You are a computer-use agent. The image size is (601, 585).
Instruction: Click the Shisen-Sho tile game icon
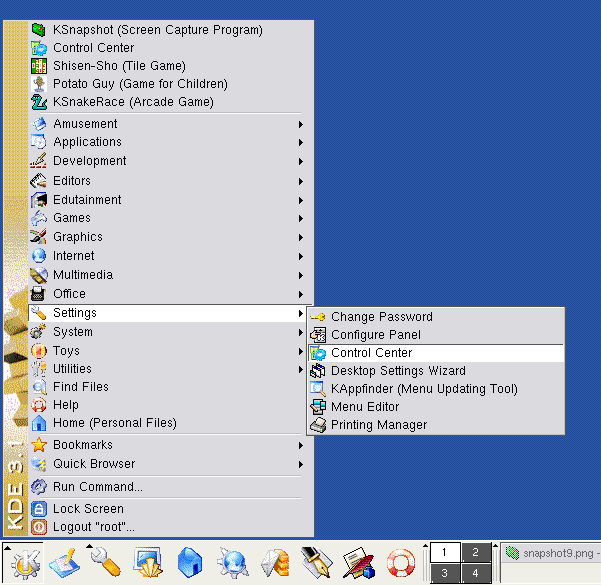coord(39,66)
